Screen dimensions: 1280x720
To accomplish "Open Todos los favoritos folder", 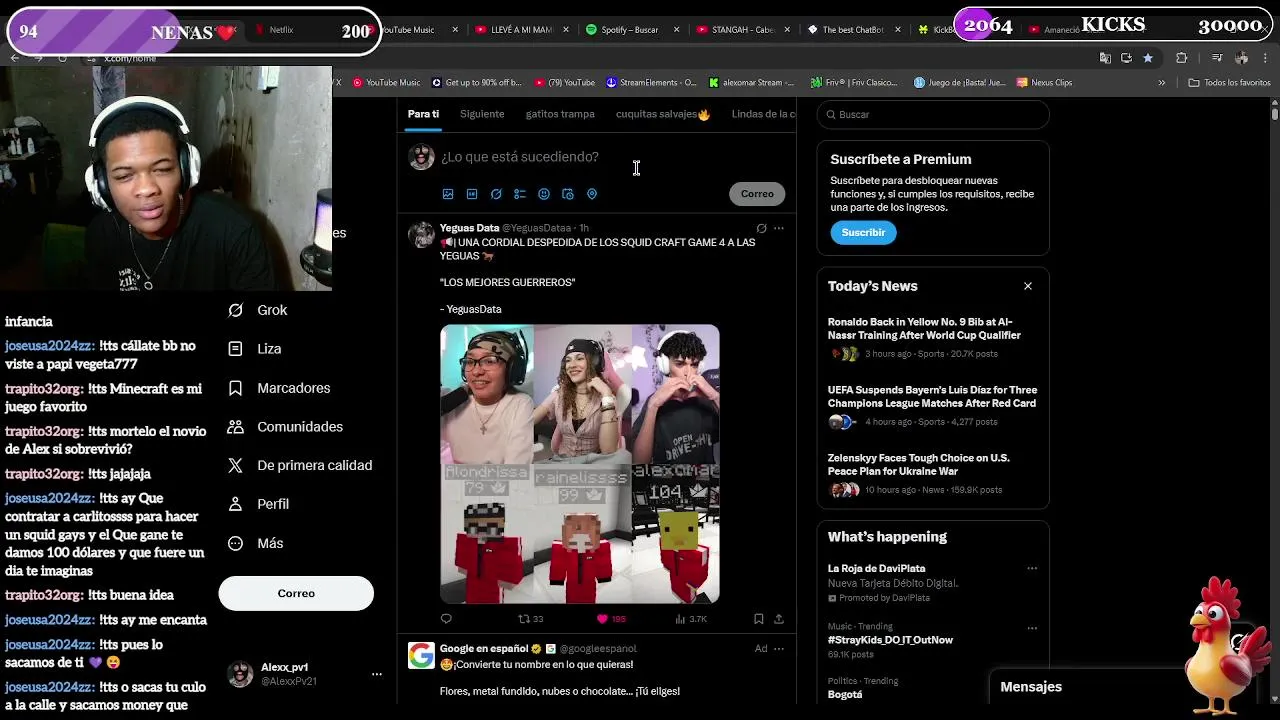I will [x=1229, y=82].
